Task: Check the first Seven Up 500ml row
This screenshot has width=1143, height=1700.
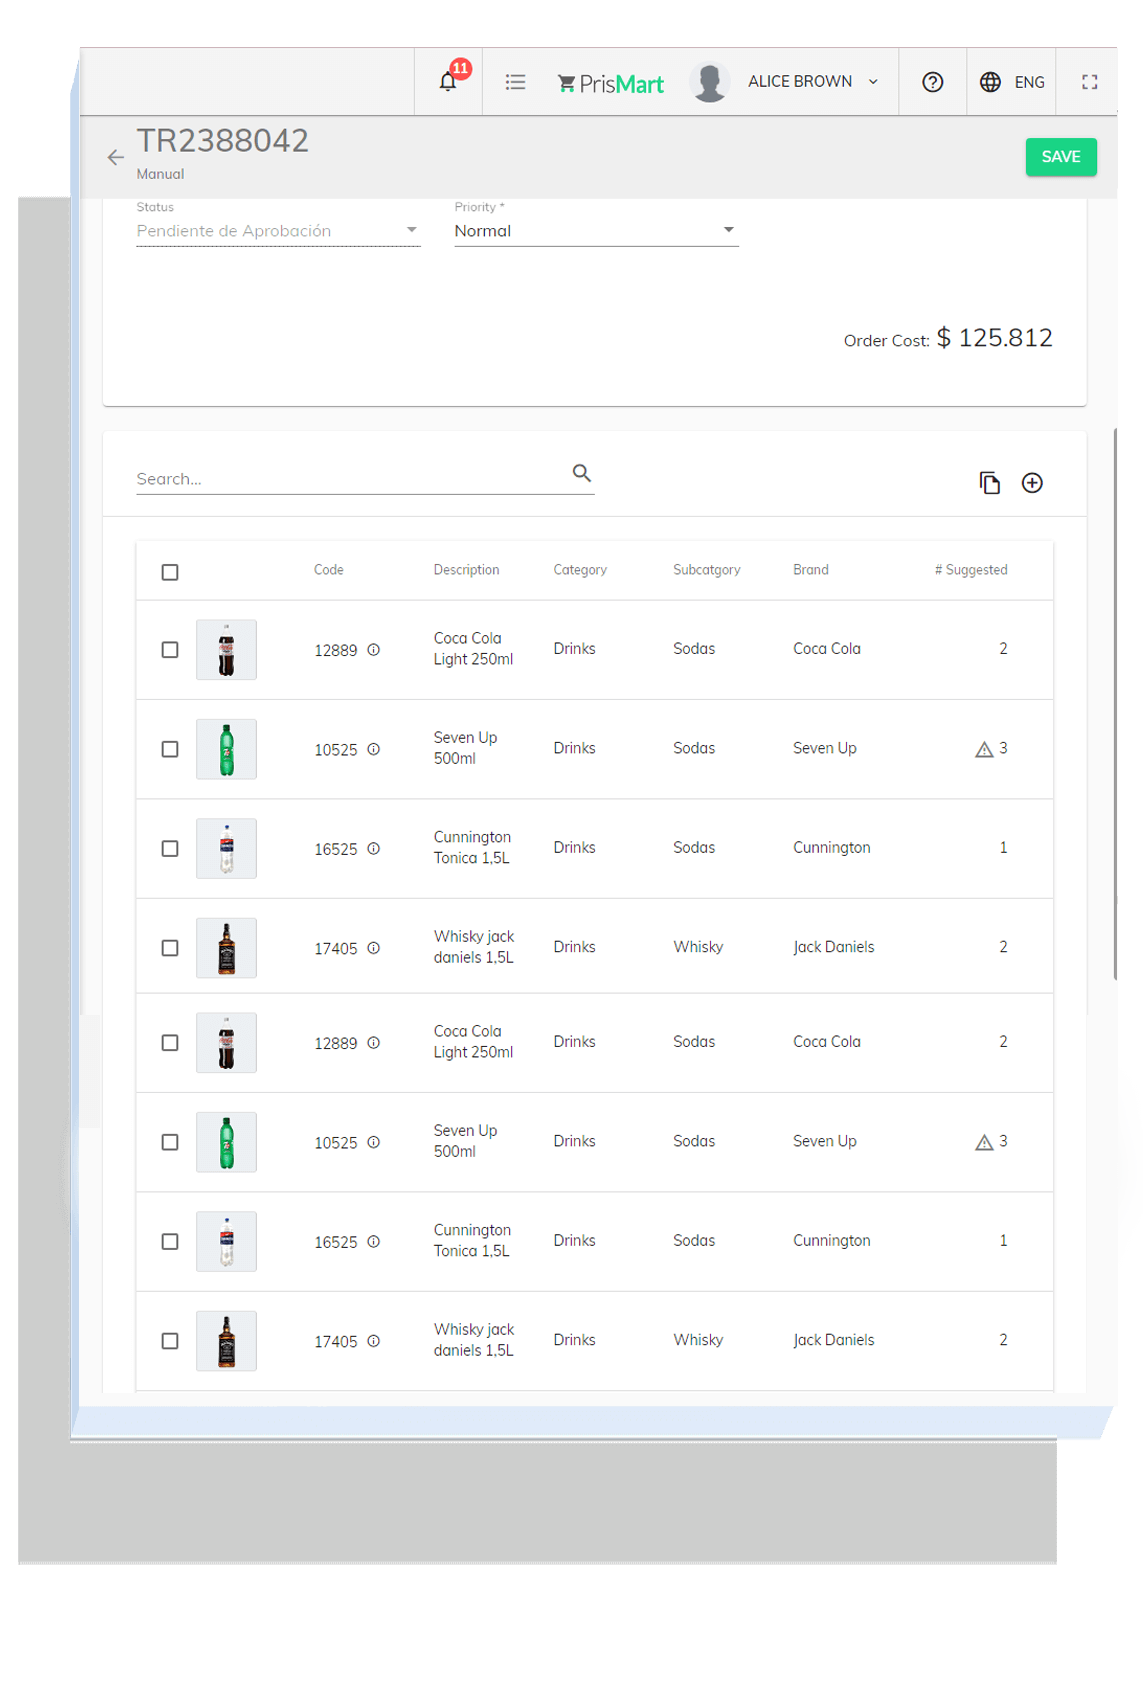Action: (170, 749)
